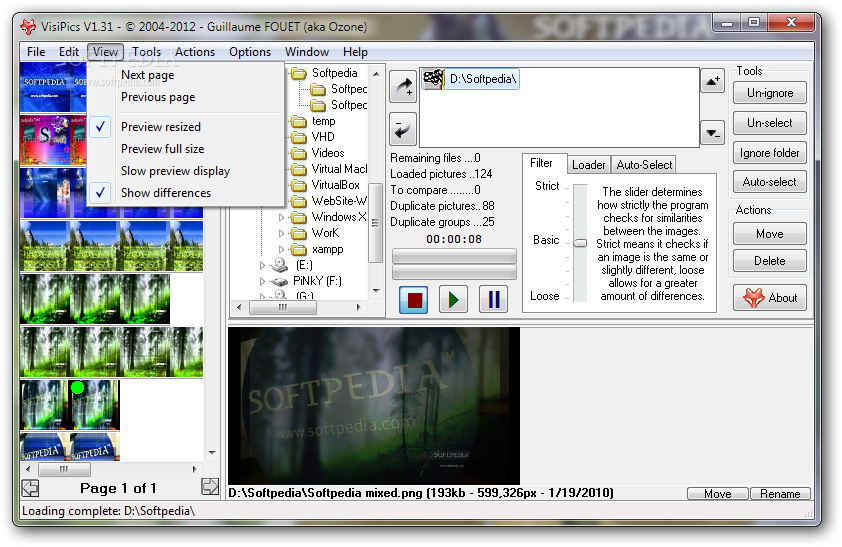Click Move button below preview image

[717, 494]
